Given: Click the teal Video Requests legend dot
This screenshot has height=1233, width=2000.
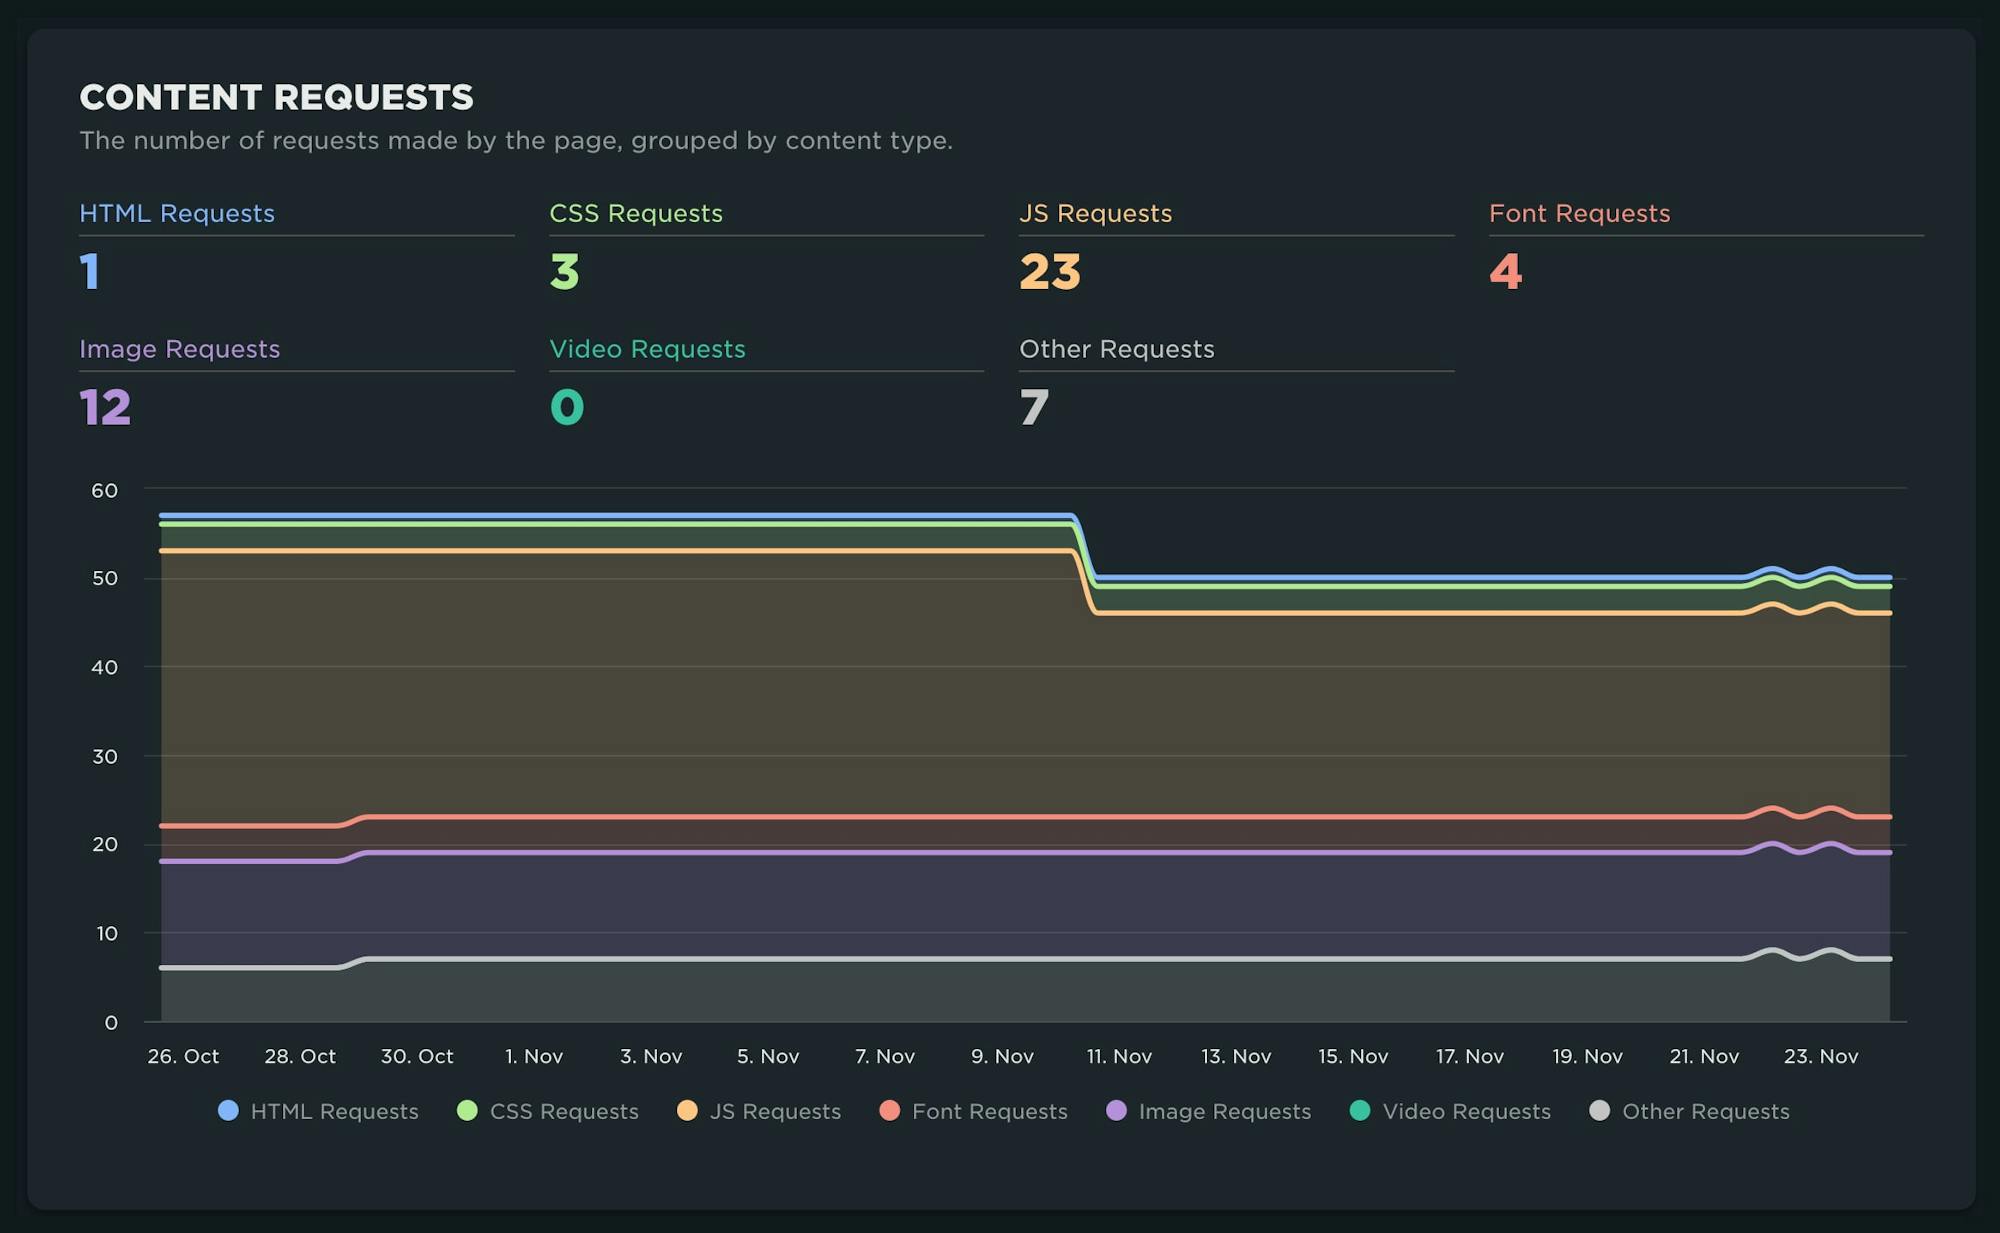Looking at the screenshot, I should click(1360, 1111).
